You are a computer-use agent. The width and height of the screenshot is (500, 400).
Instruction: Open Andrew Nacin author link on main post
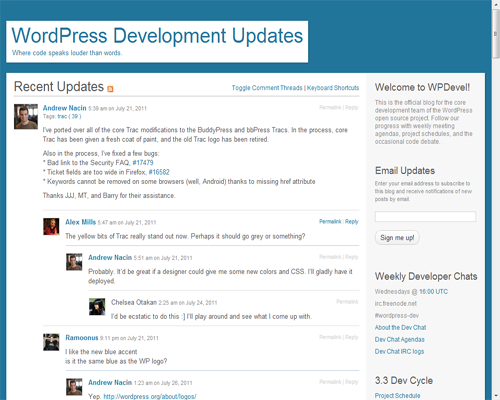[65, 108]
